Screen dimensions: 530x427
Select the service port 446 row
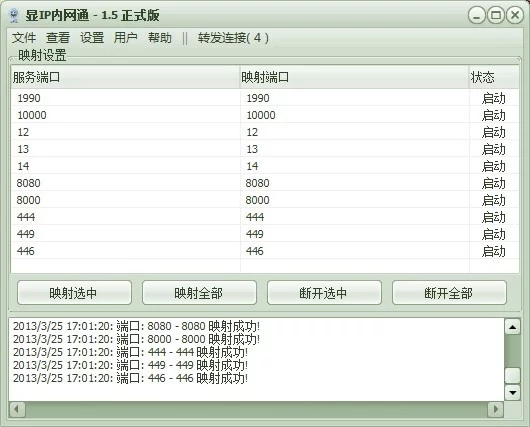coord(265,251)
